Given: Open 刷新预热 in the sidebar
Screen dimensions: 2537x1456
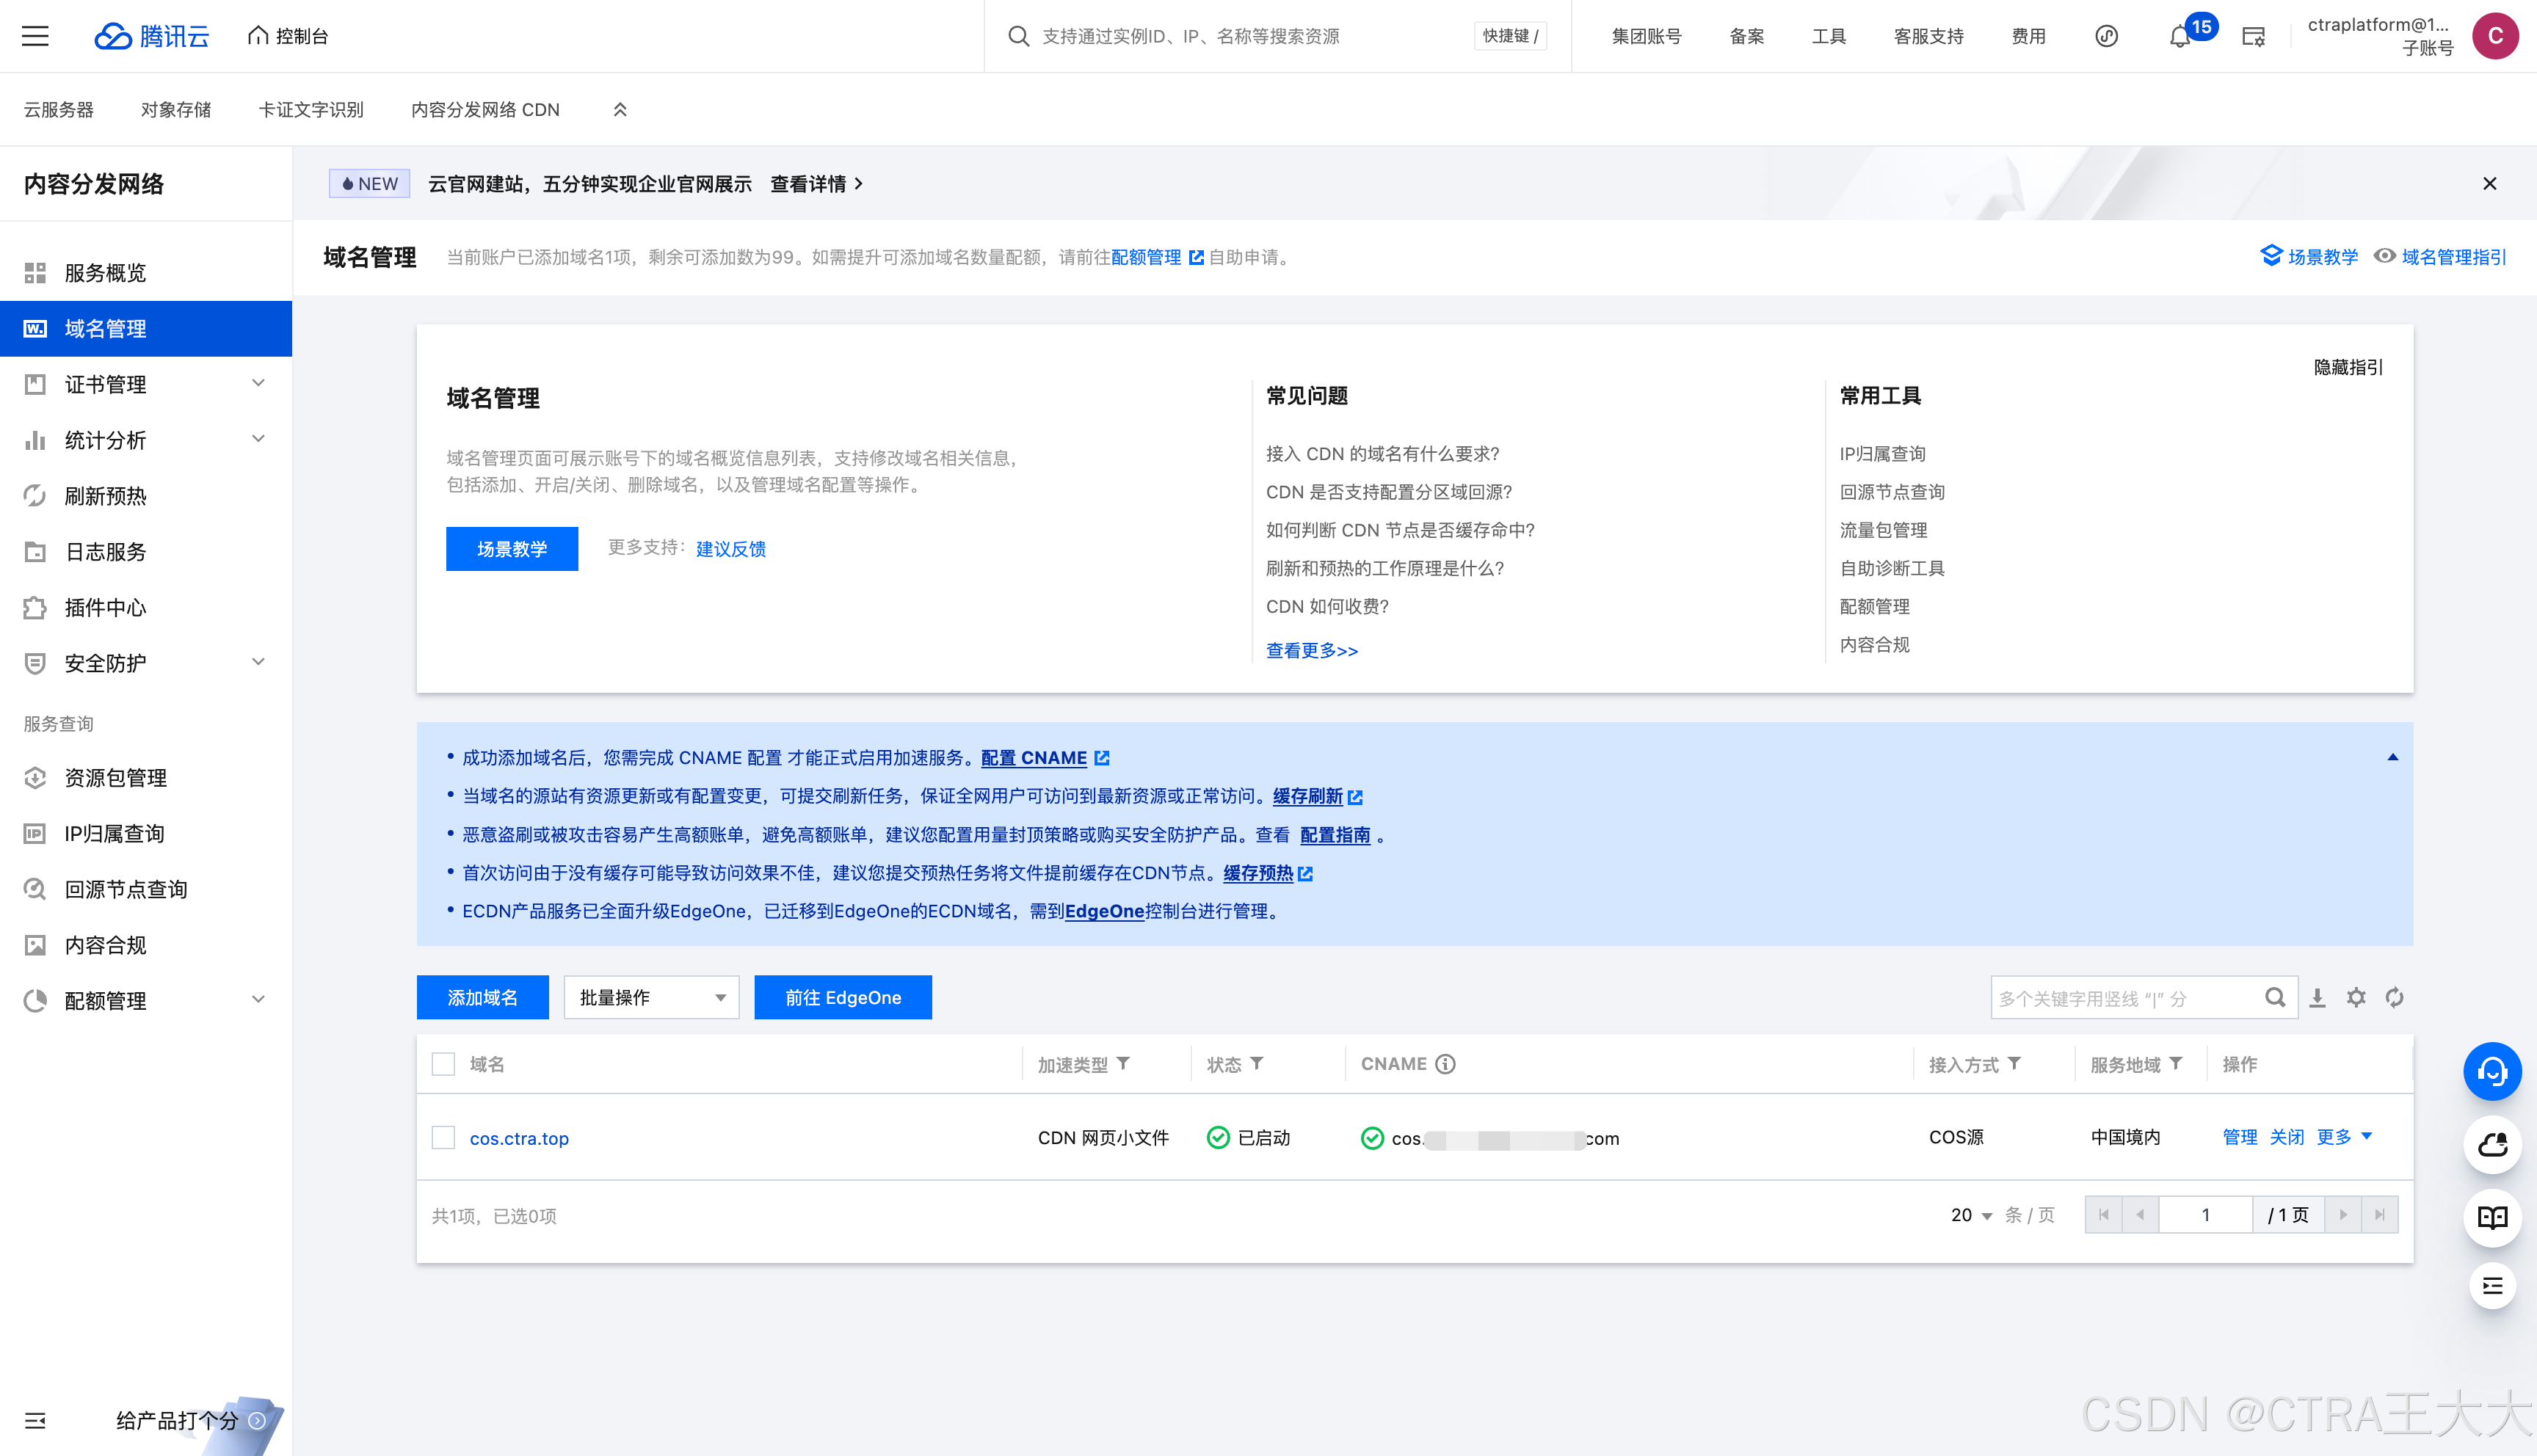Looking at the screenshot, I should pos(106,496).
